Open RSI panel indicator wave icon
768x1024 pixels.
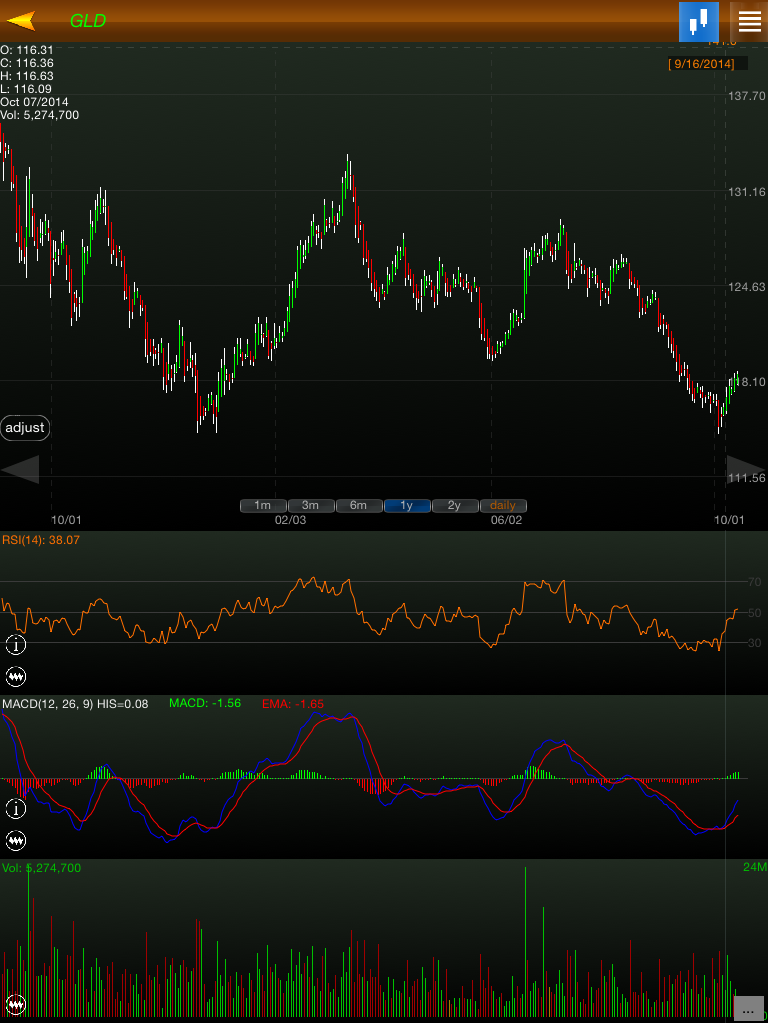(x=16, y=677)
